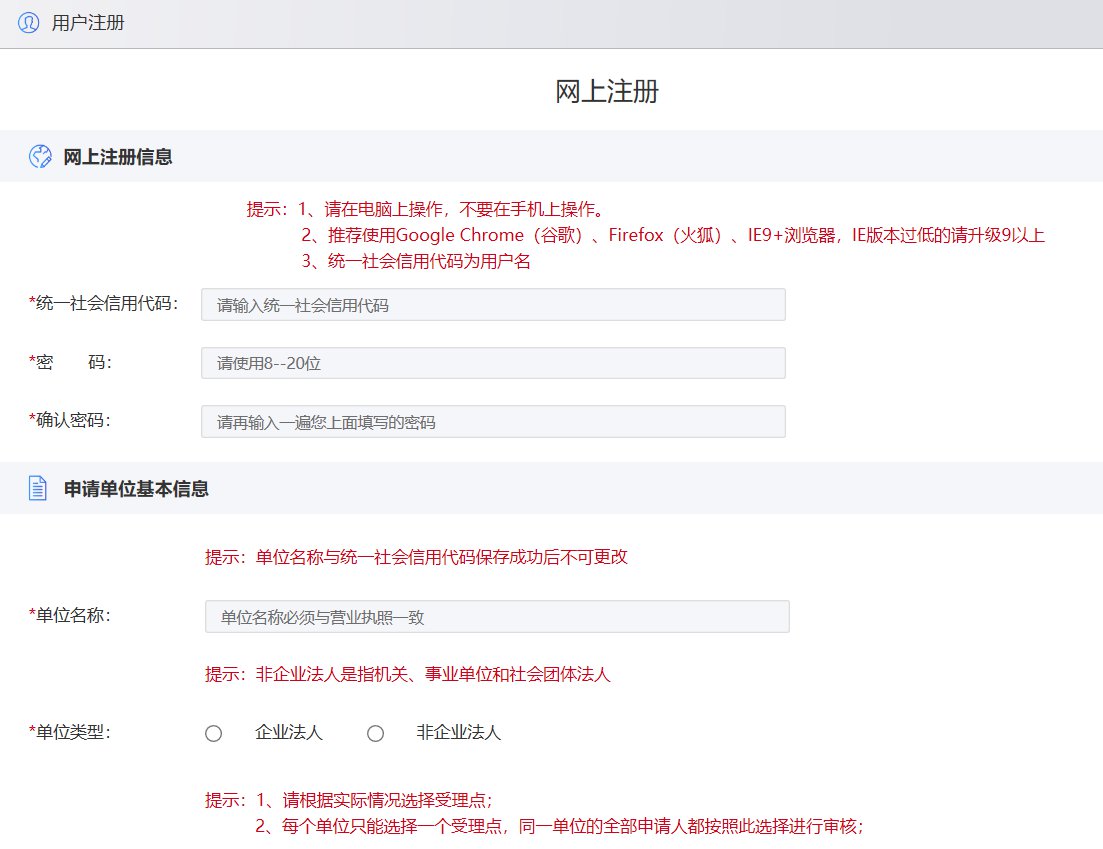The image size is (1103, 849).
Task: Click the user profile icon in header
Action: tap(28, 23)
